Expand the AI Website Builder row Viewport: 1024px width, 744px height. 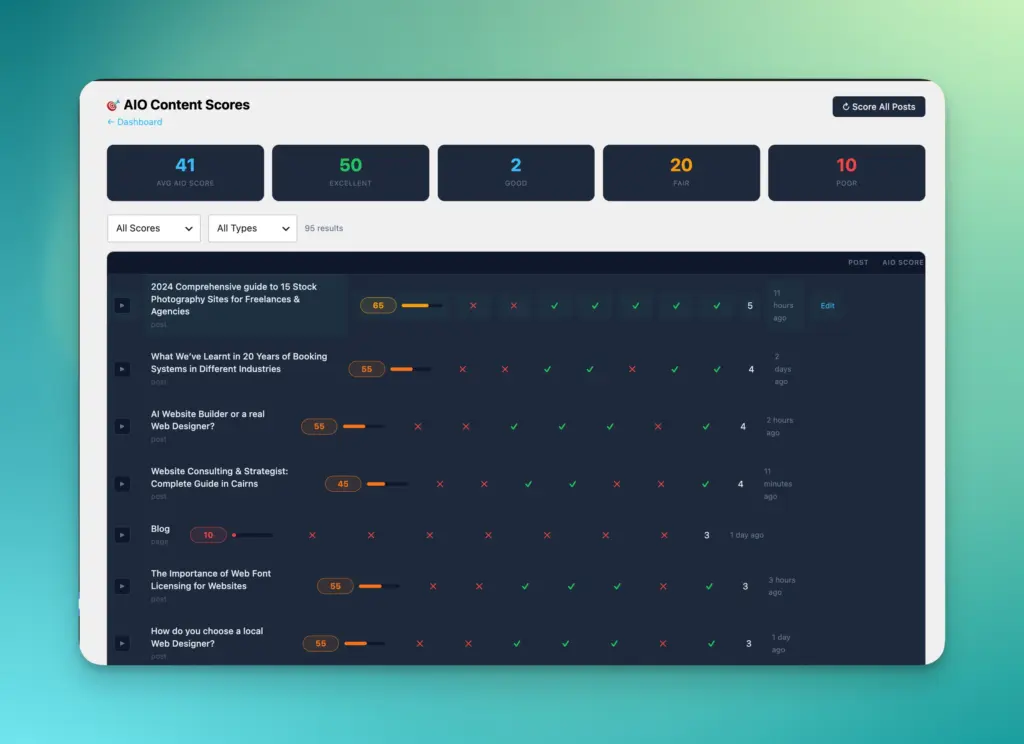coord(122,427)
